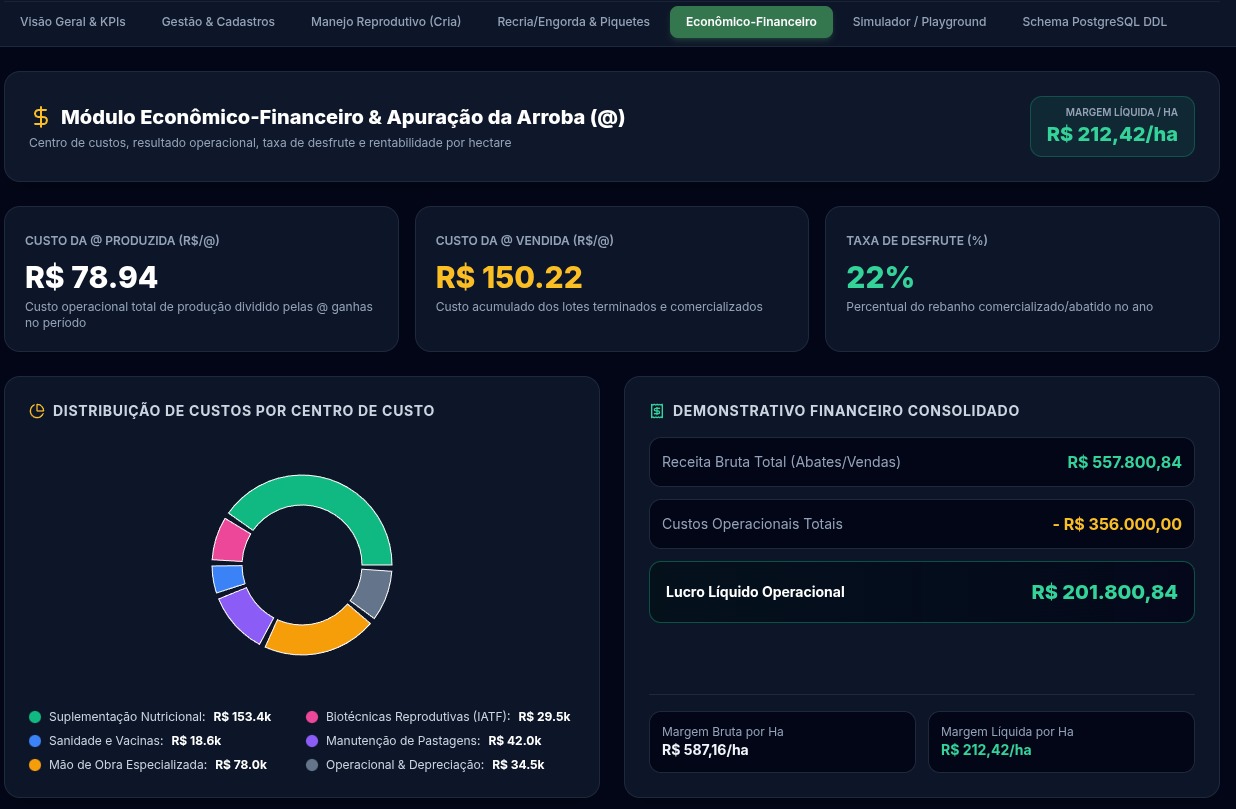Click the purple Manutenção de Pastagens legend dot
This screenshot has height=809, width=1236.
click(312, 741)
